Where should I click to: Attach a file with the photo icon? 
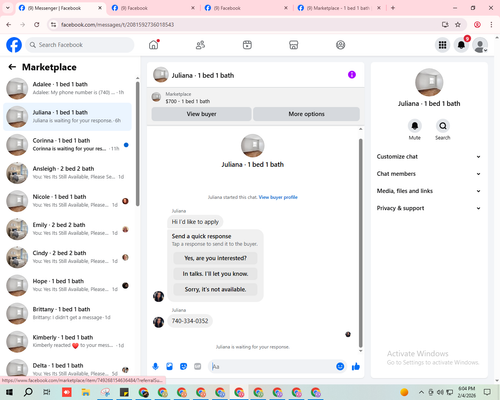(169, 367)
